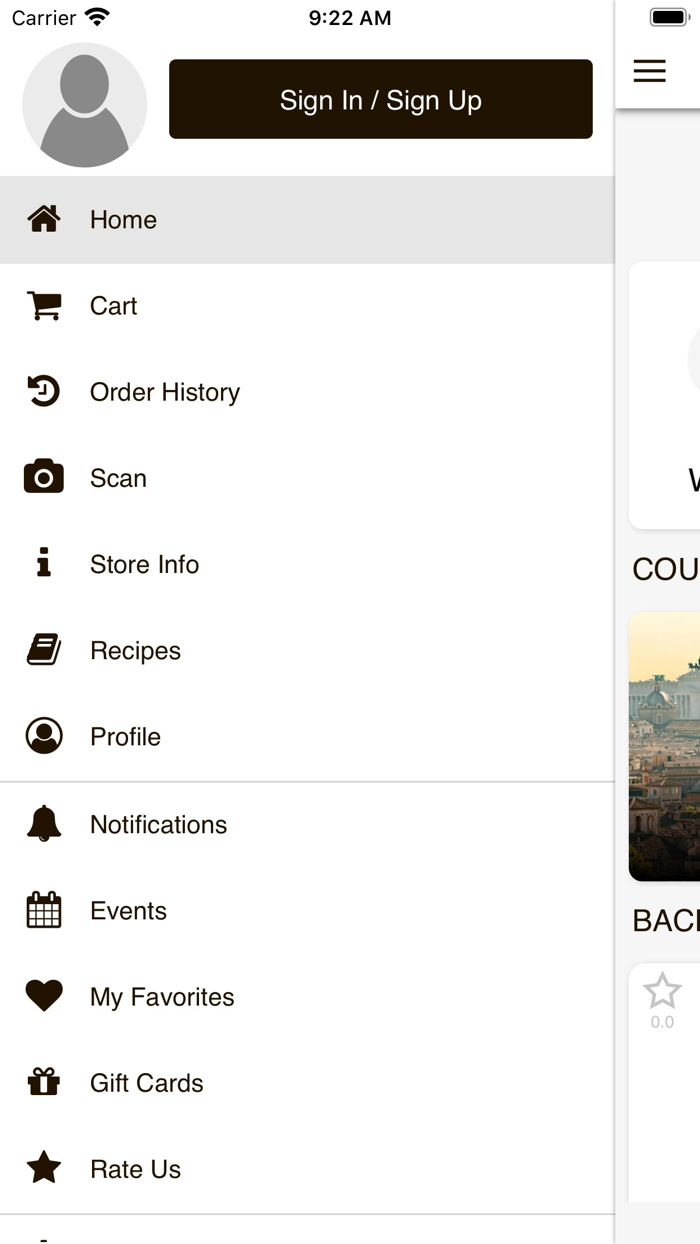The width and height of the screenshot is (700, 1244).
Task: Open the Profile menu item
Action: [125, 737]
